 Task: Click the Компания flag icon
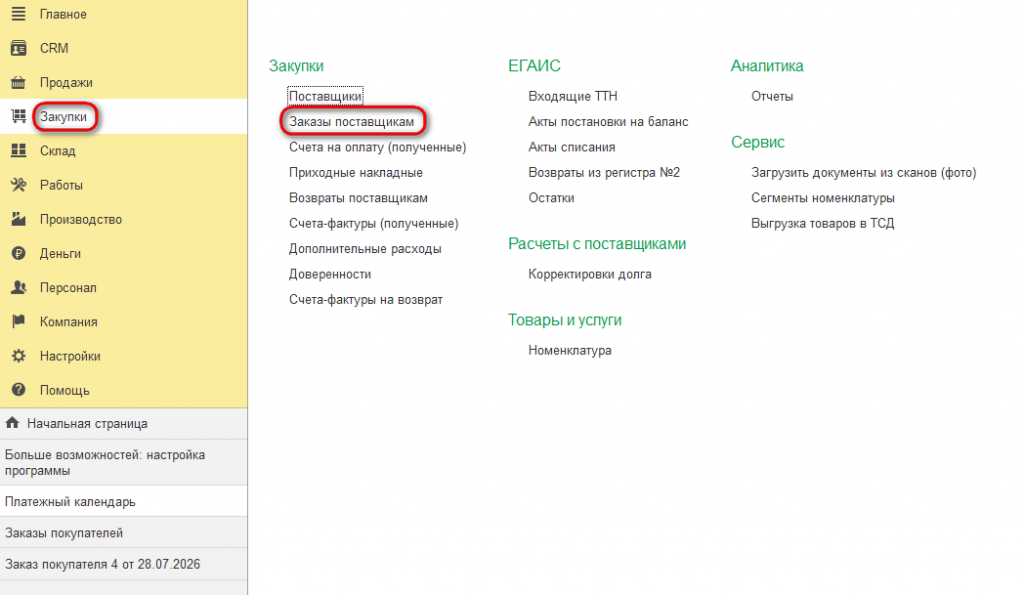tap(18, 321)
